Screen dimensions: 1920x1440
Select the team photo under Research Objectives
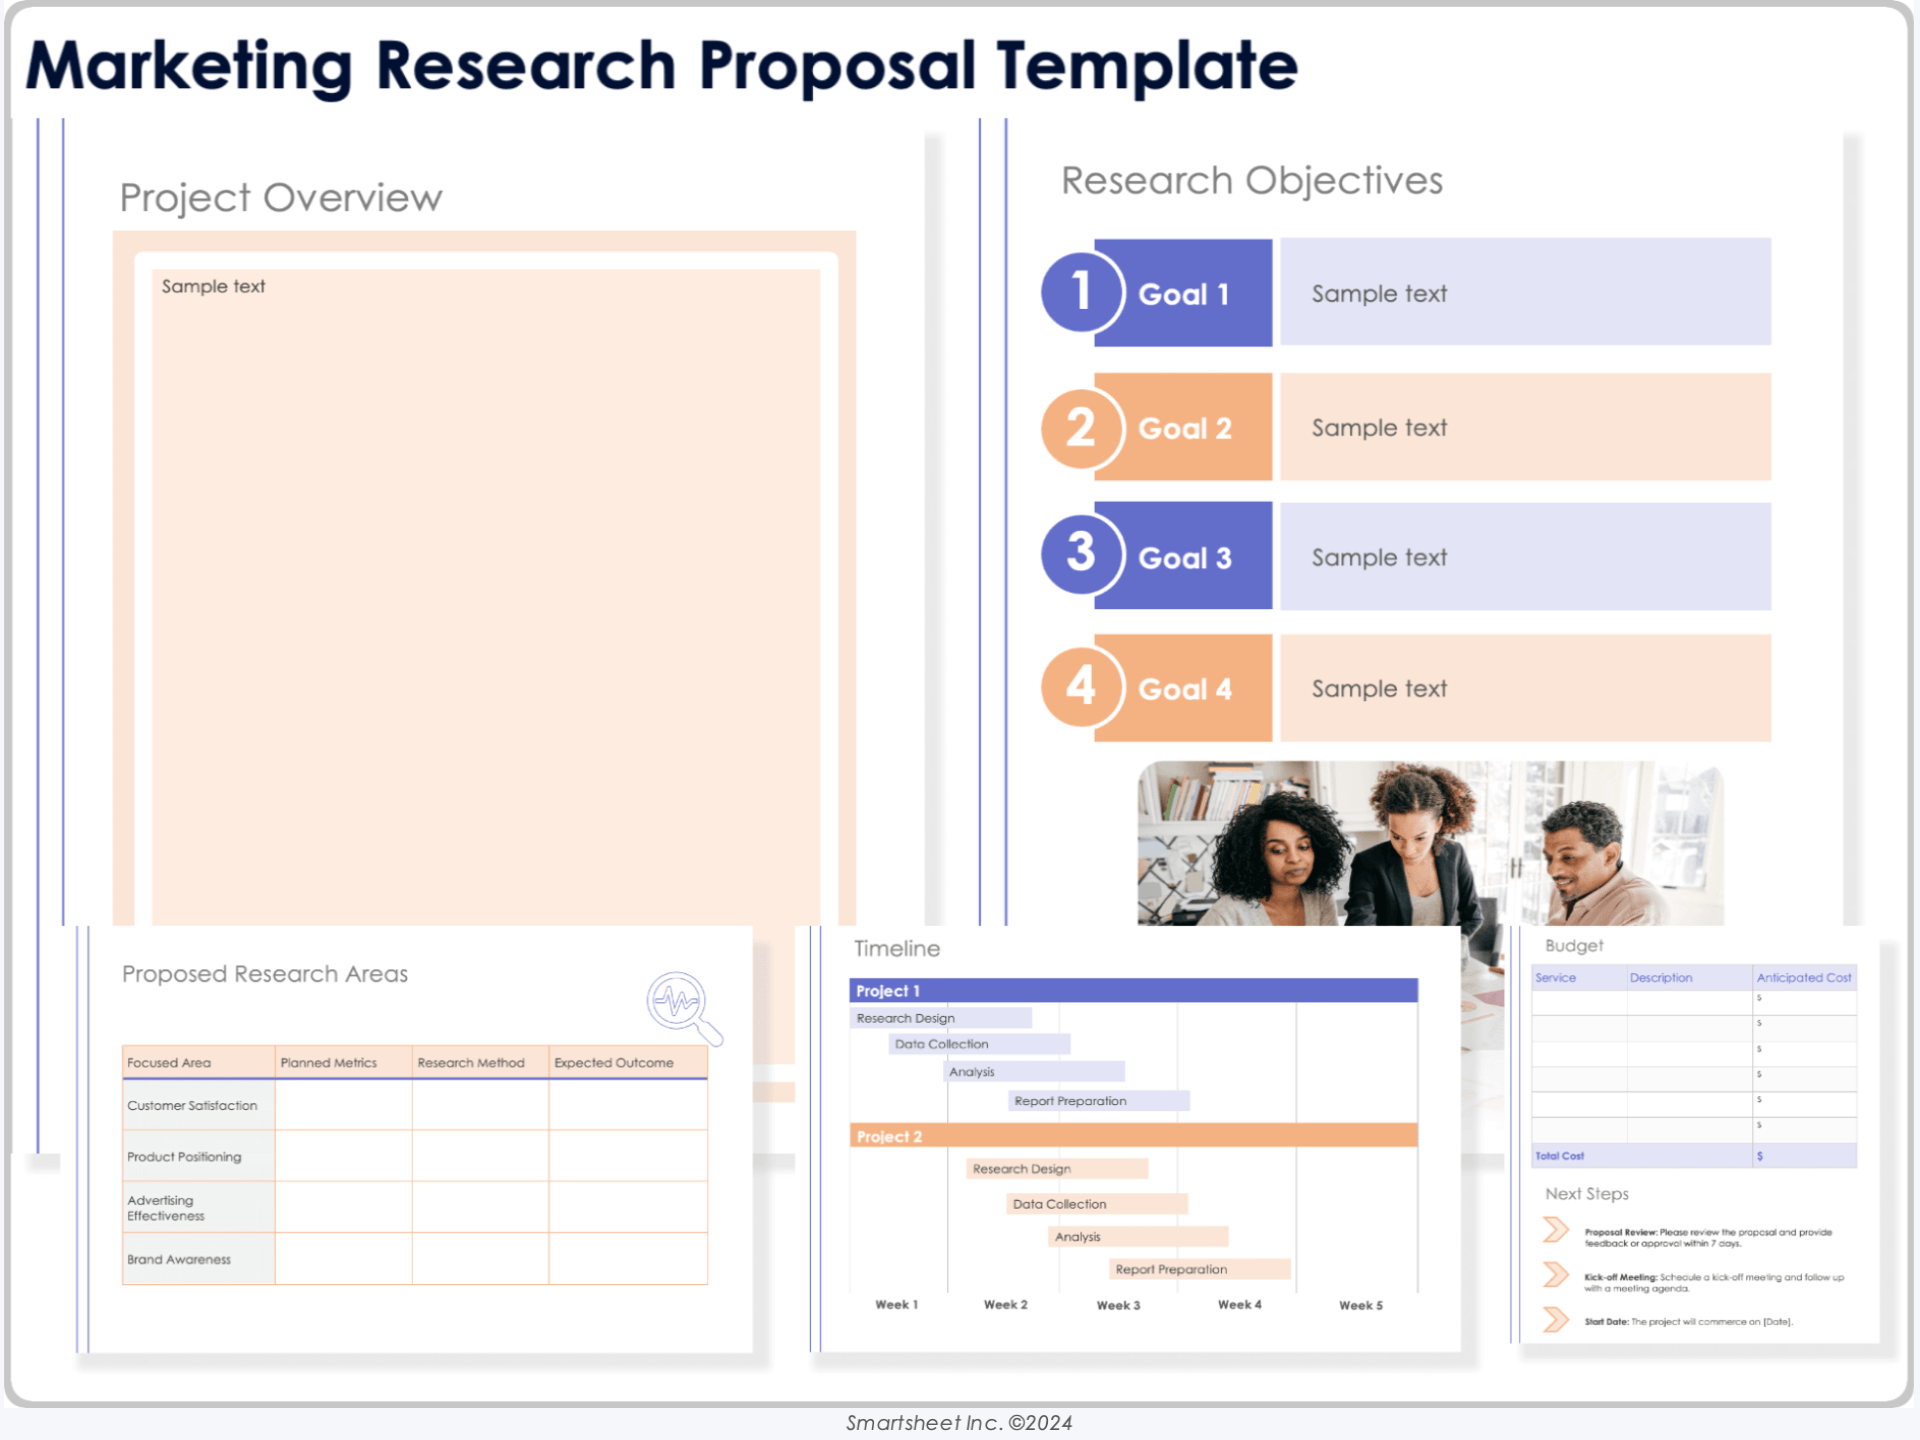(x=1430, y=843)
